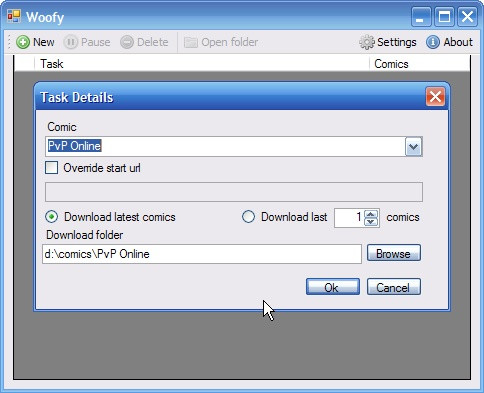Click the green New task icon
Viewport: 484px width, 393px height.
23,42
